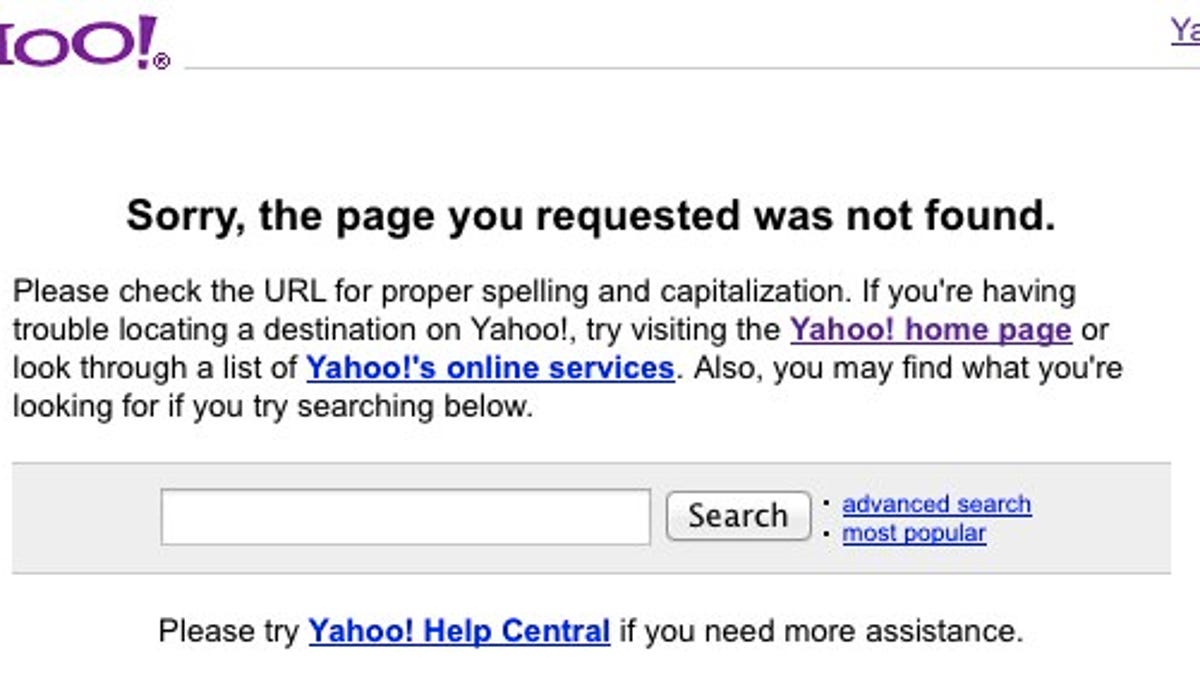The image size is (1200, 675).
Task: Go to advanced search
Action: click(x=937, y=504)
